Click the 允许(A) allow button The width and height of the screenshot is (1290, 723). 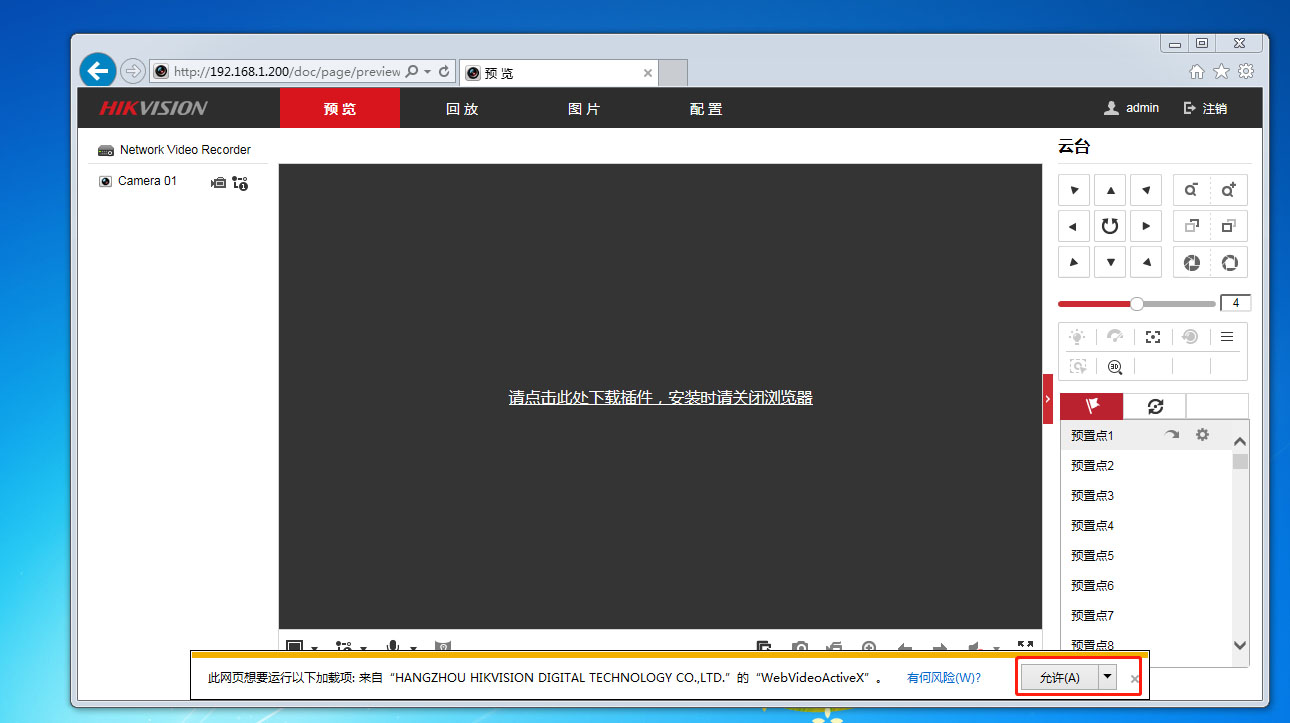tap(1059, 677)
